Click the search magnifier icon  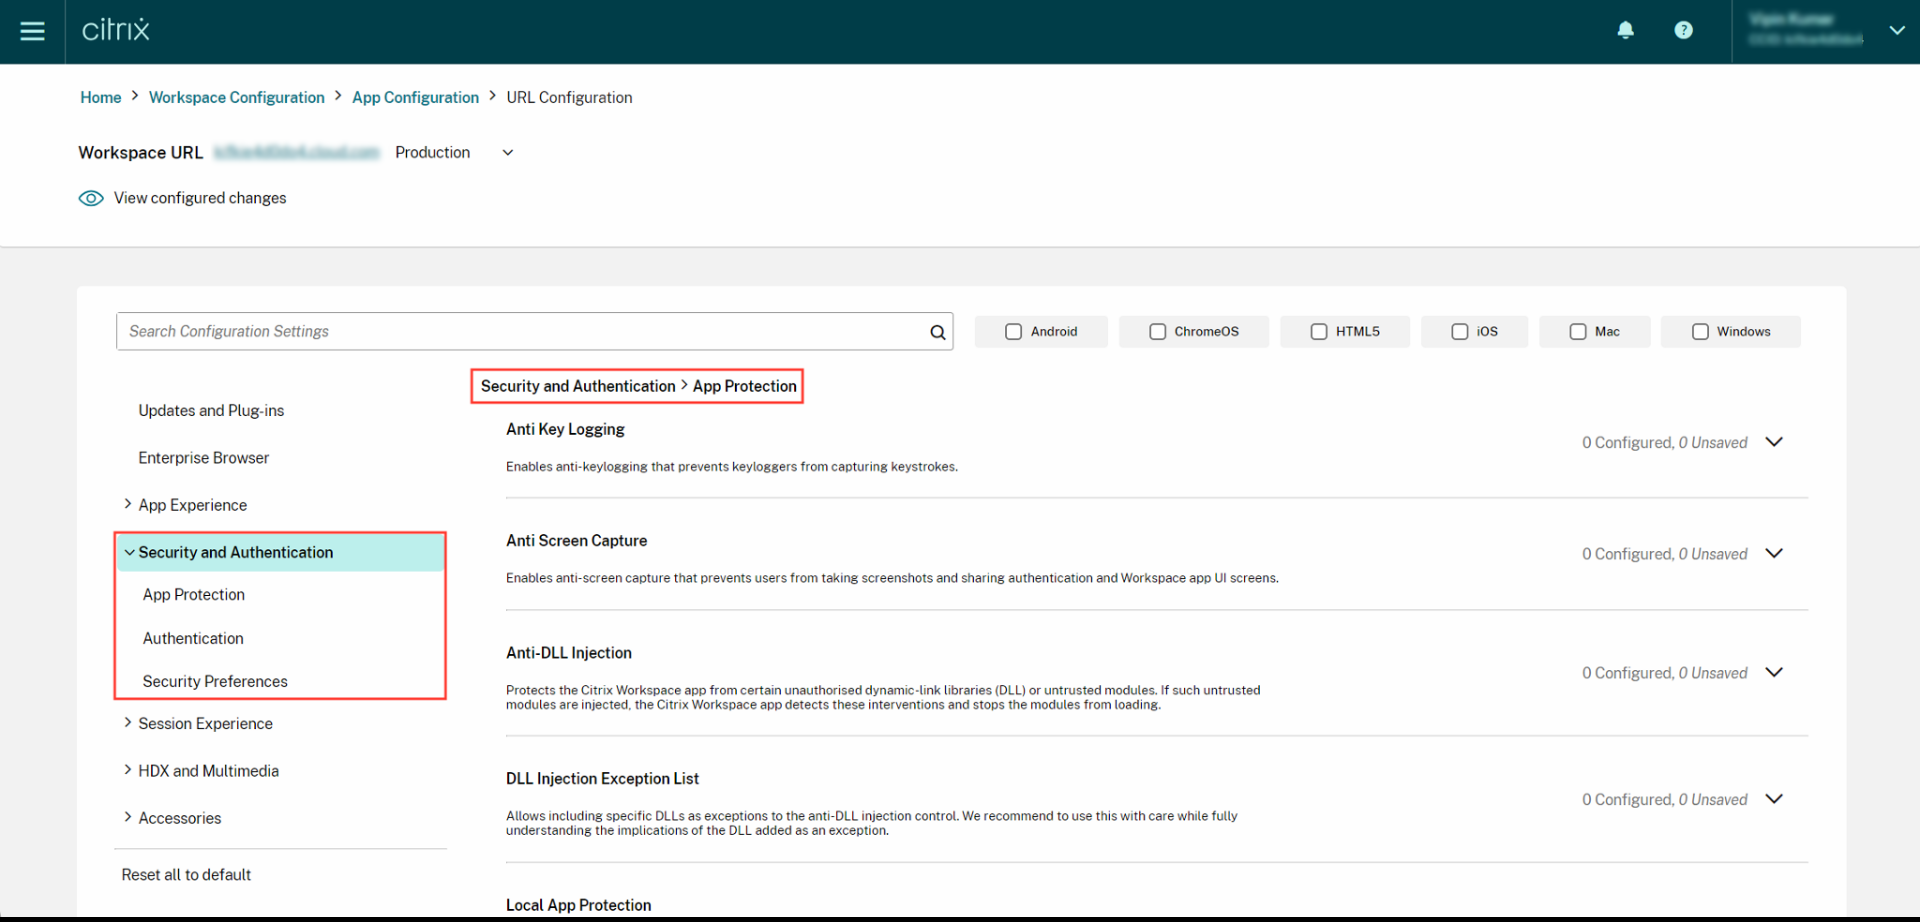937,331
